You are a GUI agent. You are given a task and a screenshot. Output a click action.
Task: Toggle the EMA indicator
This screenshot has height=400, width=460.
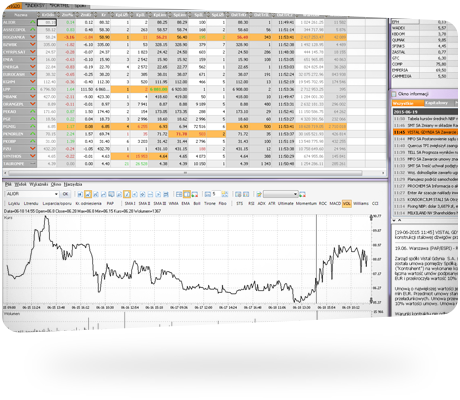click(x=186, y=203)
